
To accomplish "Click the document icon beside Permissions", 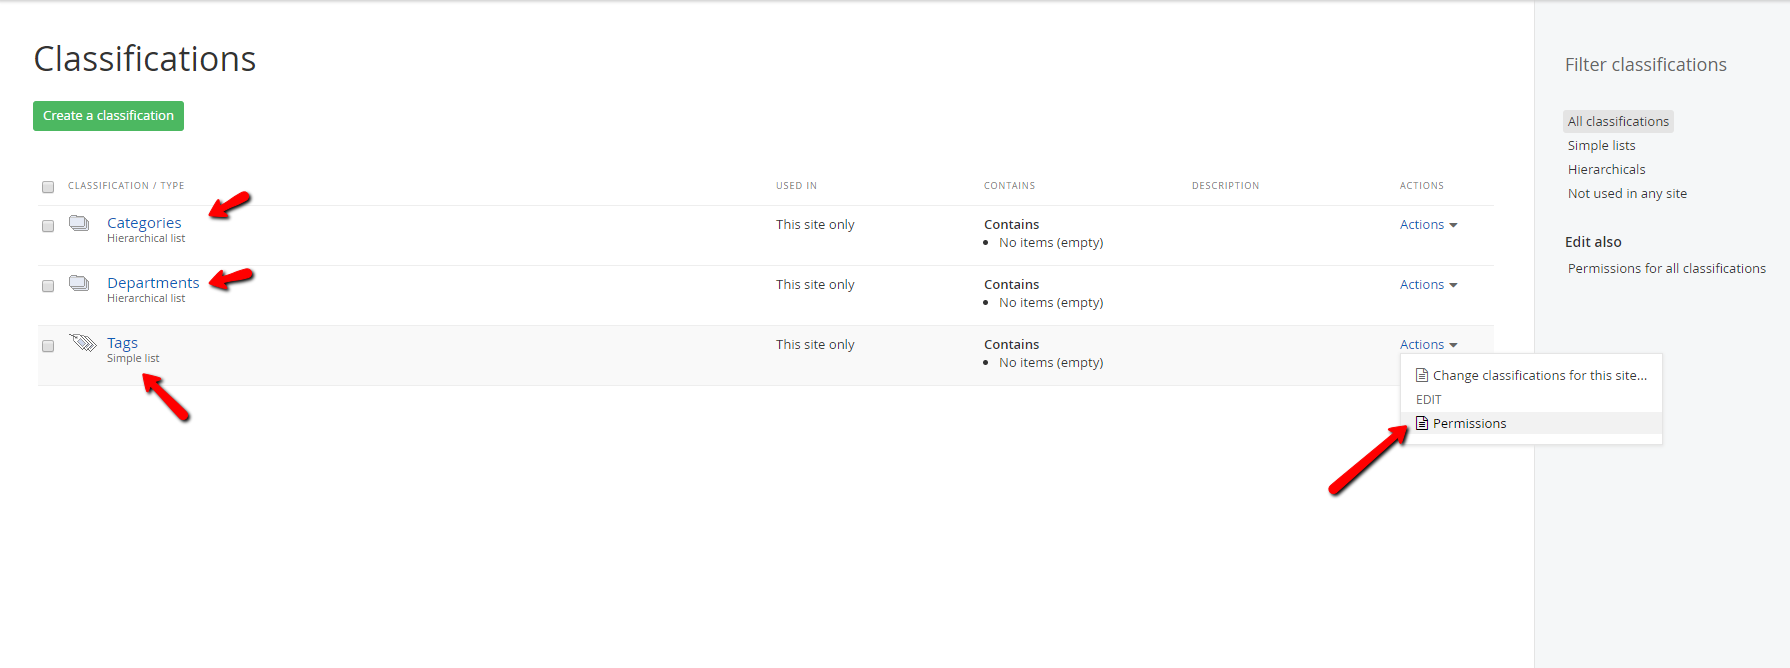I will point(1422,423).
